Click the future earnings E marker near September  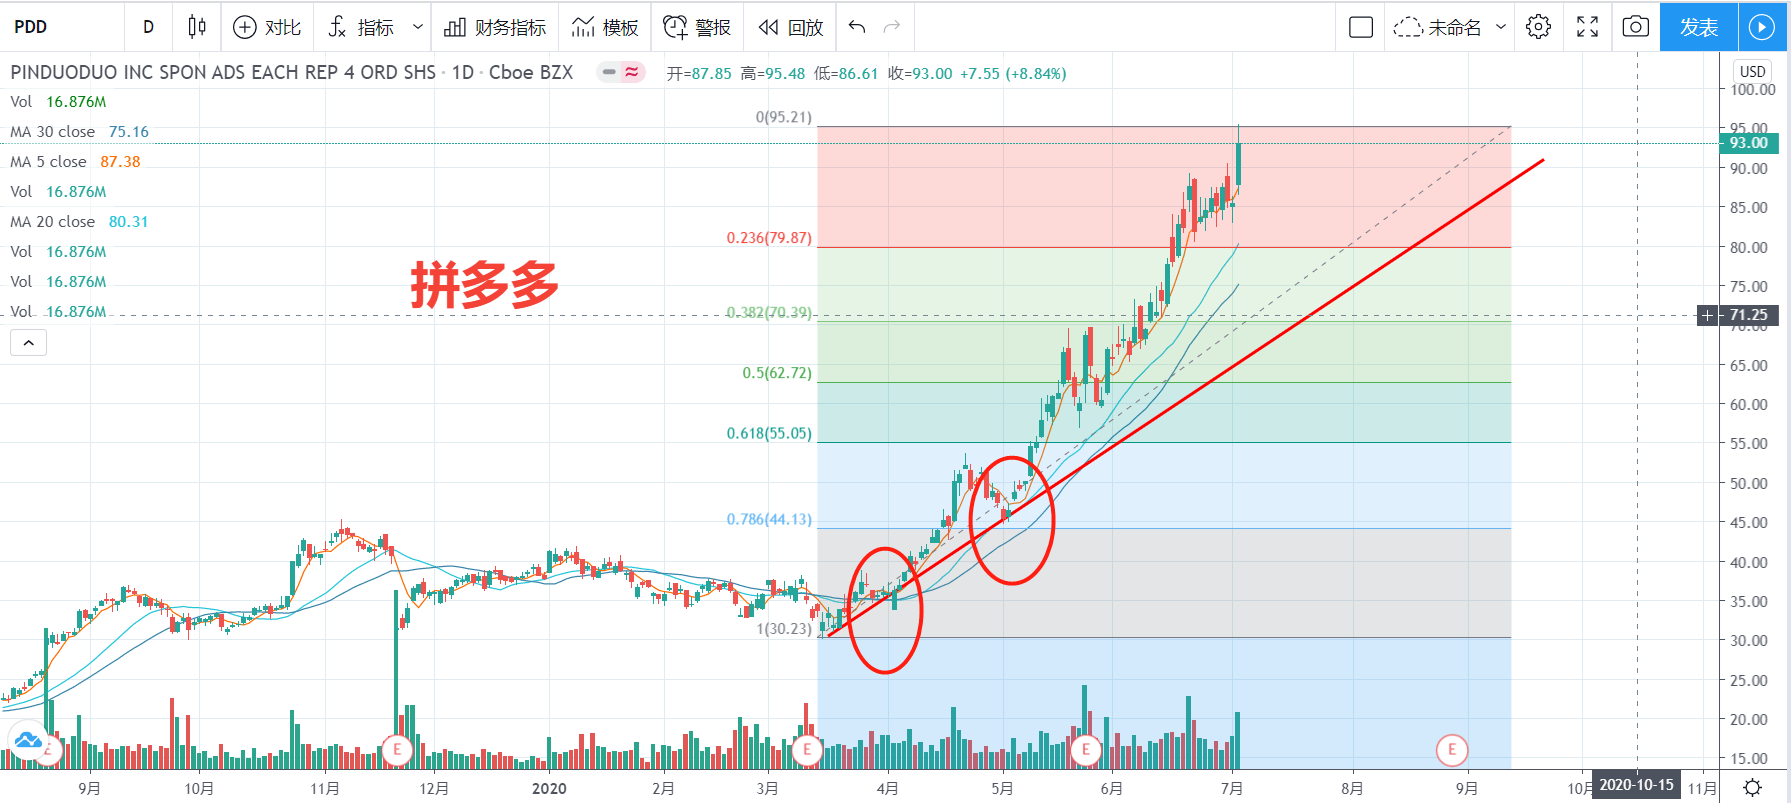(1452, 749)
